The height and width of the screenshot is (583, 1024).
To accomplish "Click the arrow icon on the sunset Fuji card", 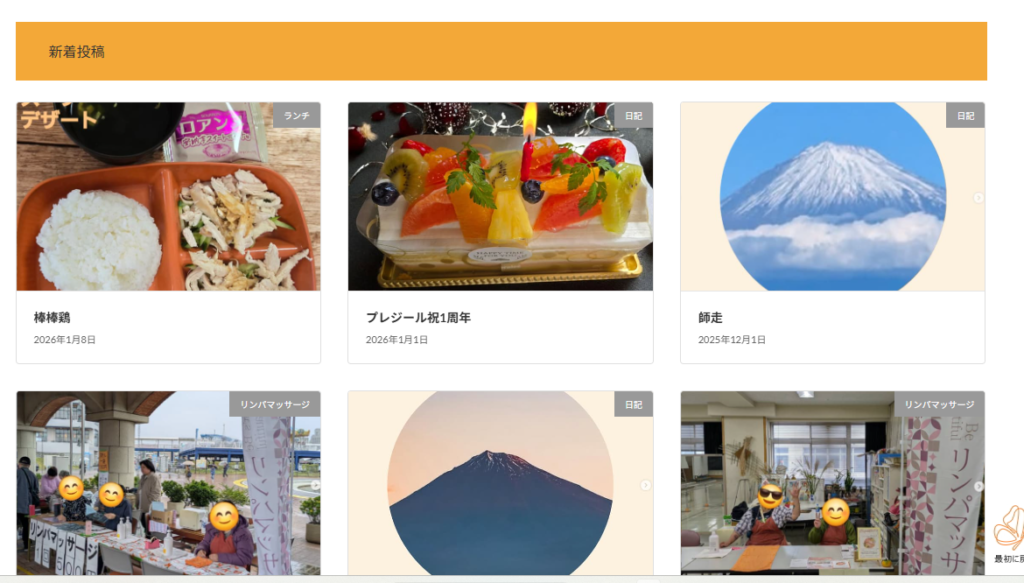I will [x=645, y=485].
